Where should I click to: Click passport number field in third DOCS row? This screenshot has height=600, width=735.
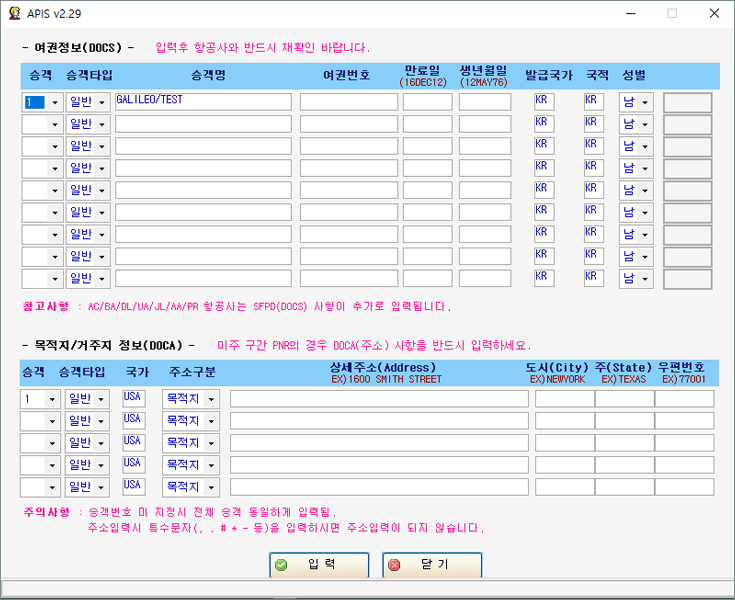point(349,146)
